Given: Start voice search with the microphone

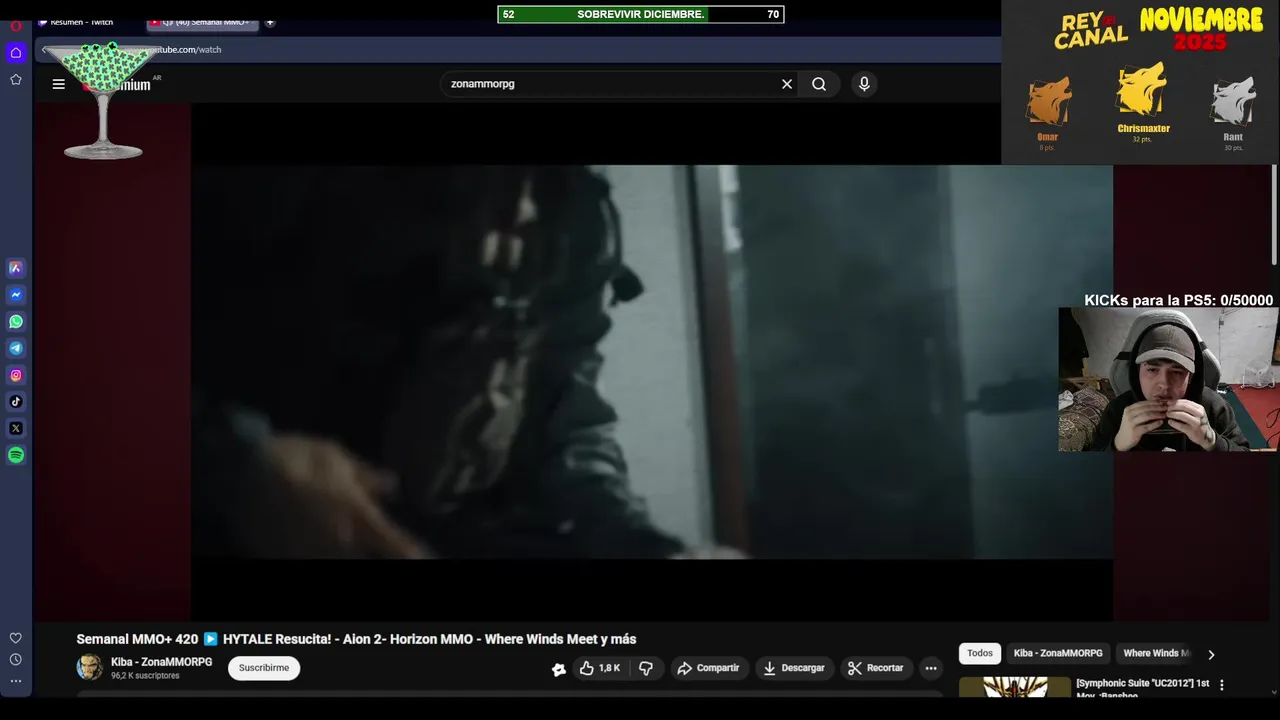Looking at the screenshot, I should pos(864,84).
